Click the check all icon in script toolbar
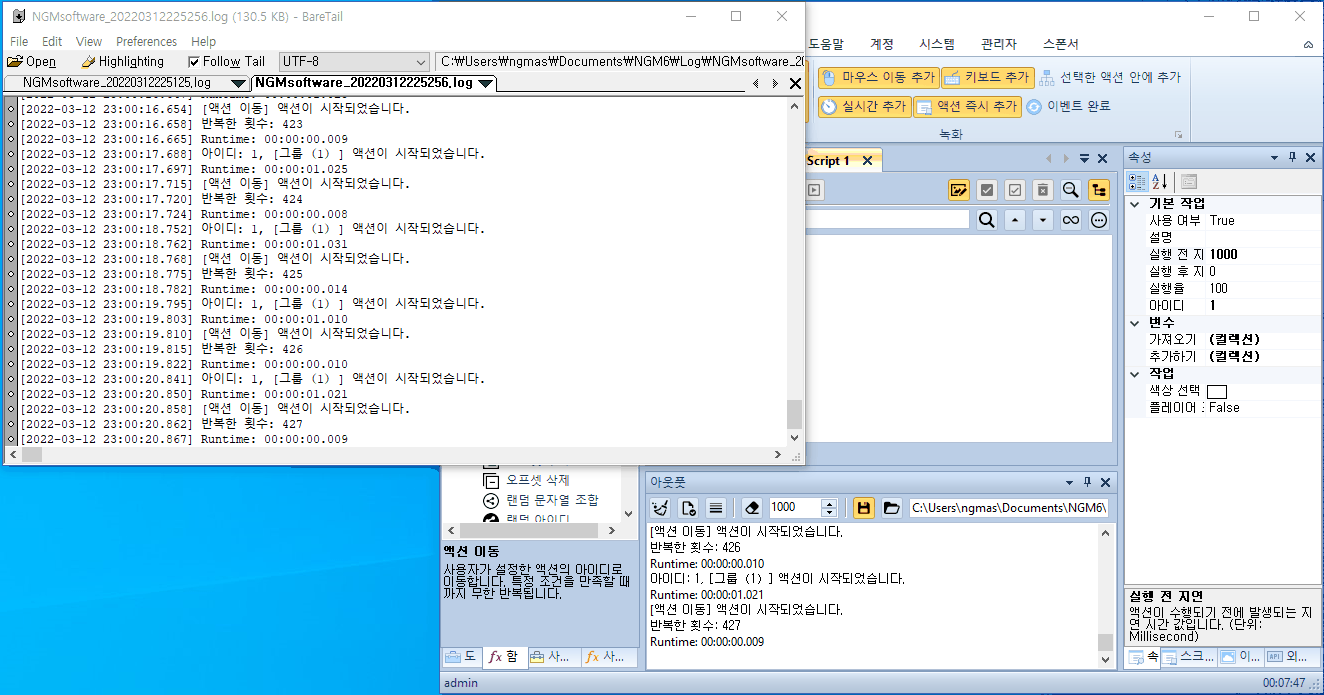Screen dimensions: 1324x695 [987, 190]
